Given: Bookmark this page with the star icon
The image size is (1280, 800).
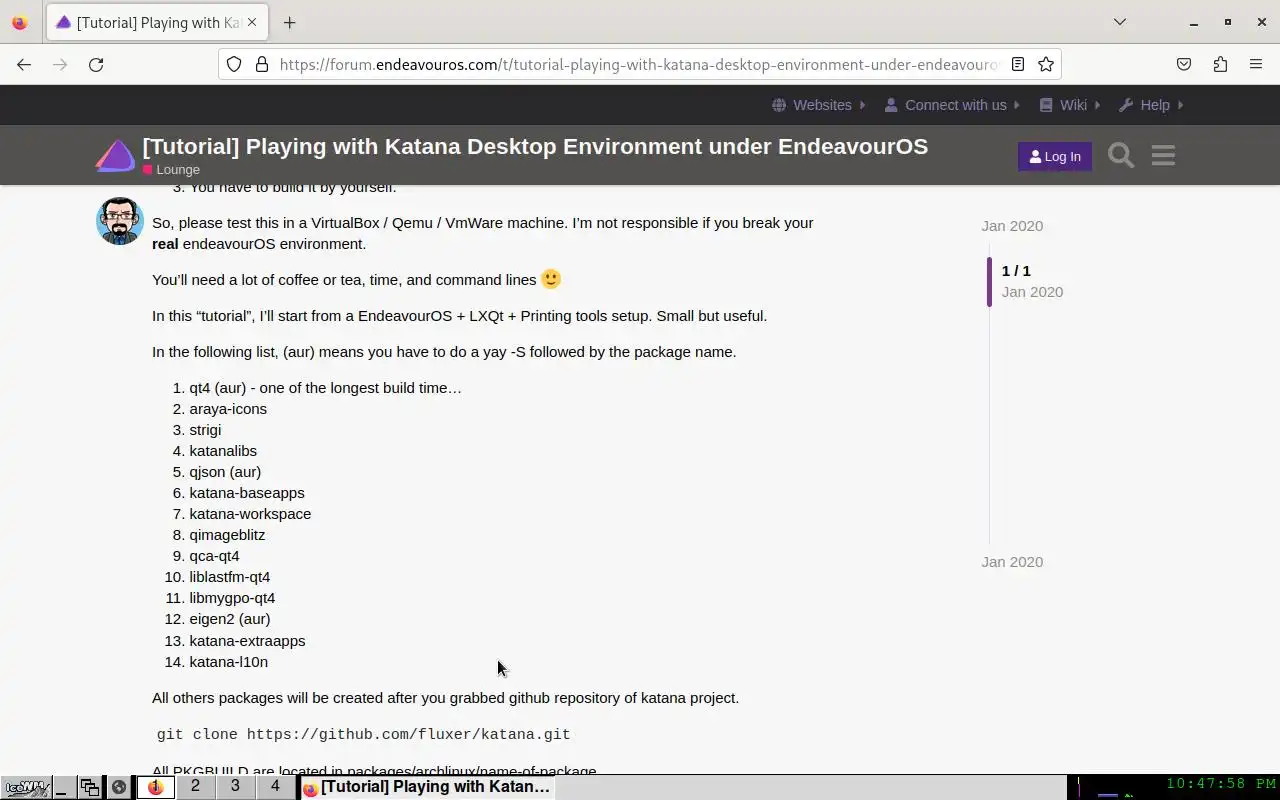Looking at the screenshot, I should 1046,64.
